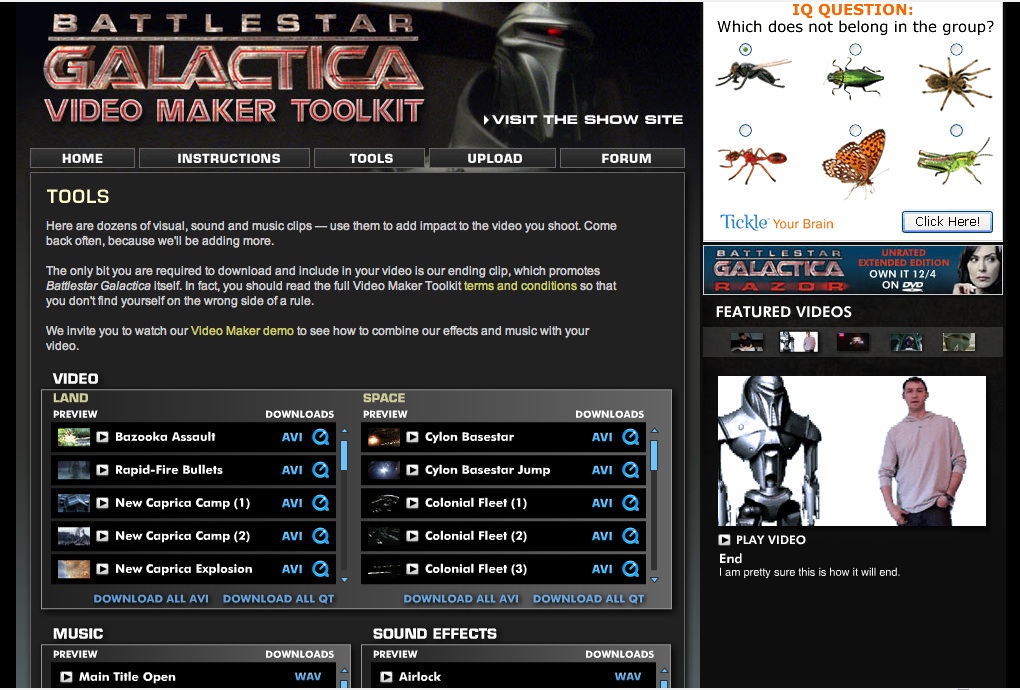1020x690 pixels.
Task: Click the Land list scrollbar thumb
Action: coord(344,455)
